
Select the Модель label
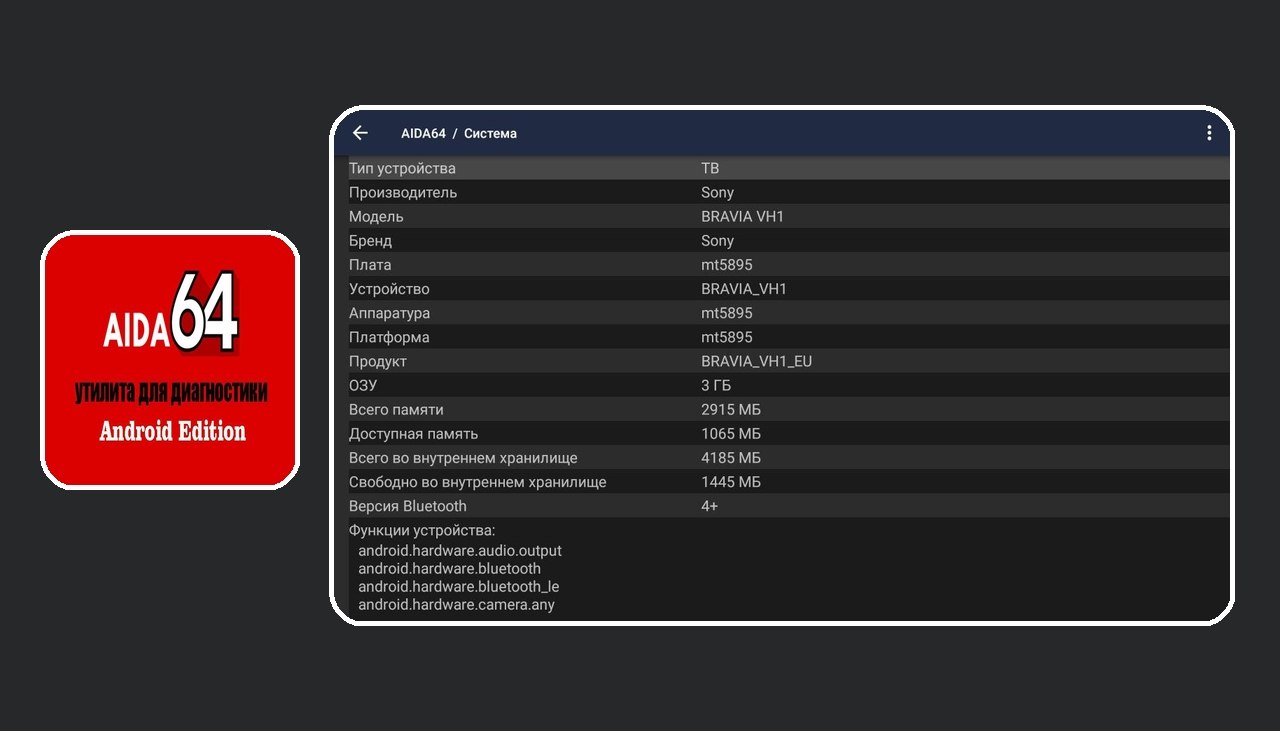tap(376, 216)
